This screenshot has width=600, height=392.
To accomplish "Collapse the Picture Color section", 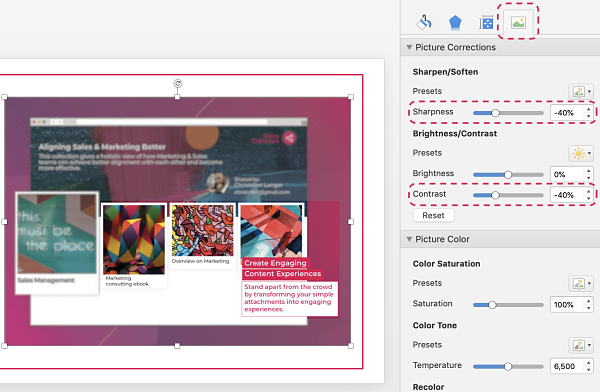I will 409,239.
